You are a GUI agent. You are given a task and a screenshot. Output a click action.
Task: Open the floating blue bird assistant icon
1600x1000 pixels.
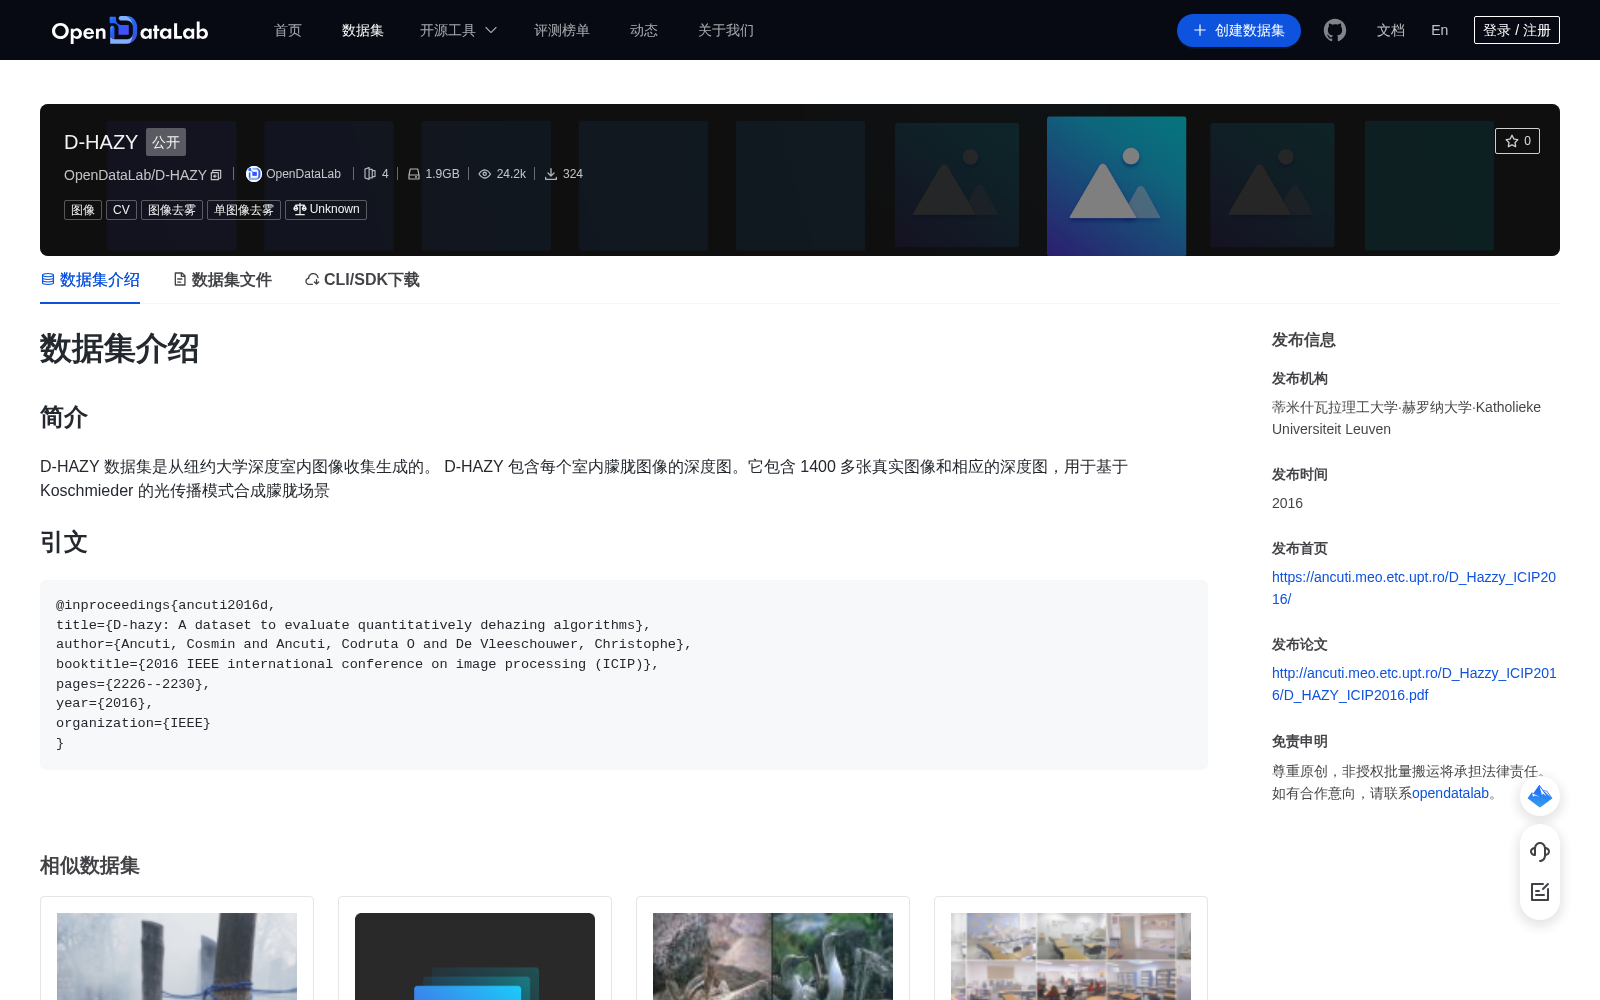point(1540,796)
